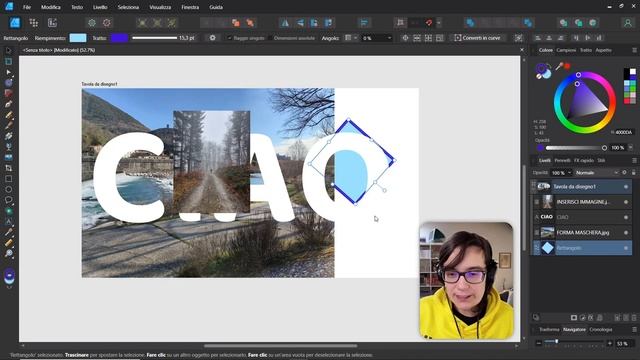The image size is (640, 360).
Task: Switch to the Cronologia tab
Action: [600, 329]
